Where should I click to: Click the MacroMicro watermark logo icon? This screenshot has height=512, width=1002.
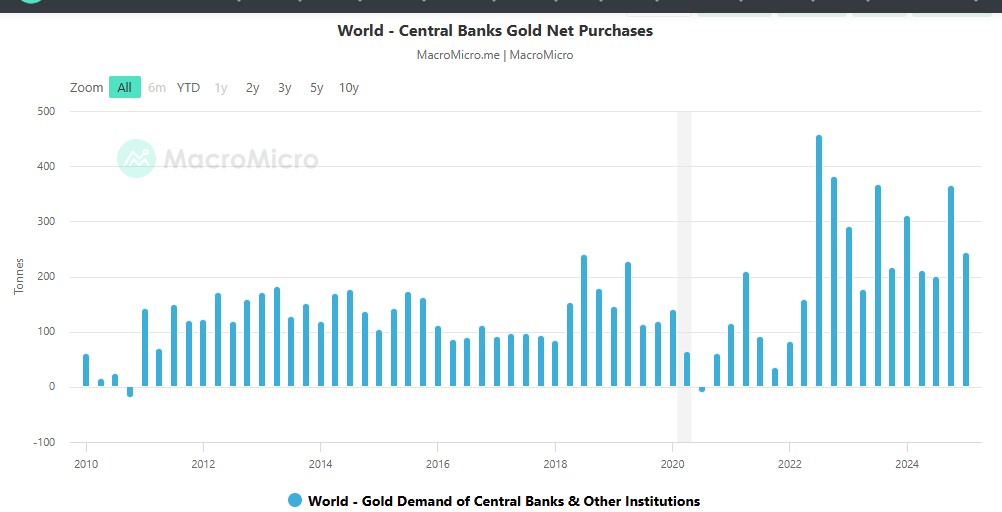(136, 158)
